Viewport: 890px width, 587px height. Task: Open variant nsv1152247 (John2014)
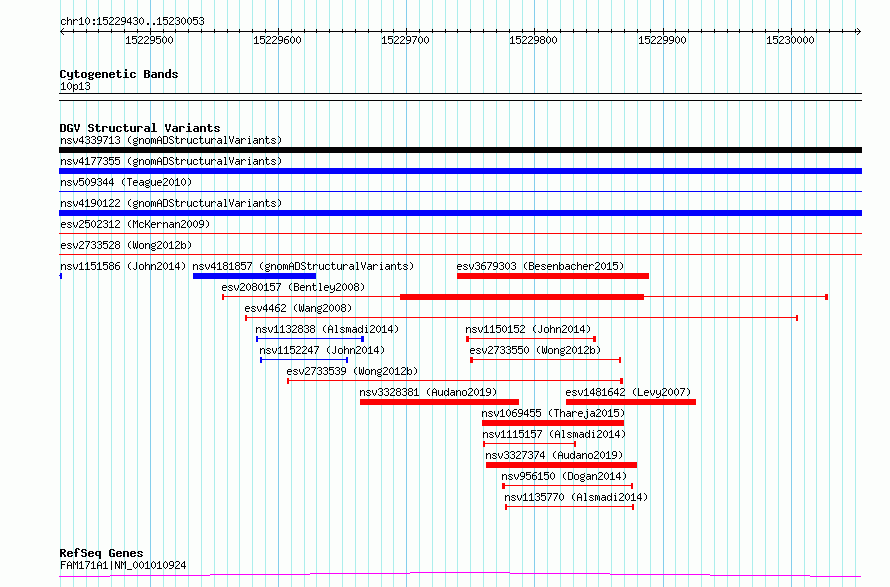tap(322, 350)
